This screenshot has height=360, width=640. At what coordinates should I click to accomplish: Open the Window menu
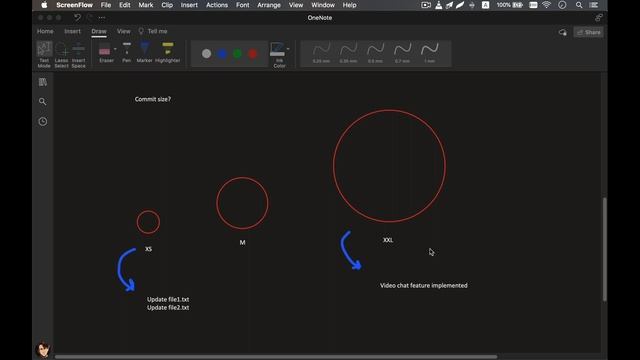click(323, 5)
